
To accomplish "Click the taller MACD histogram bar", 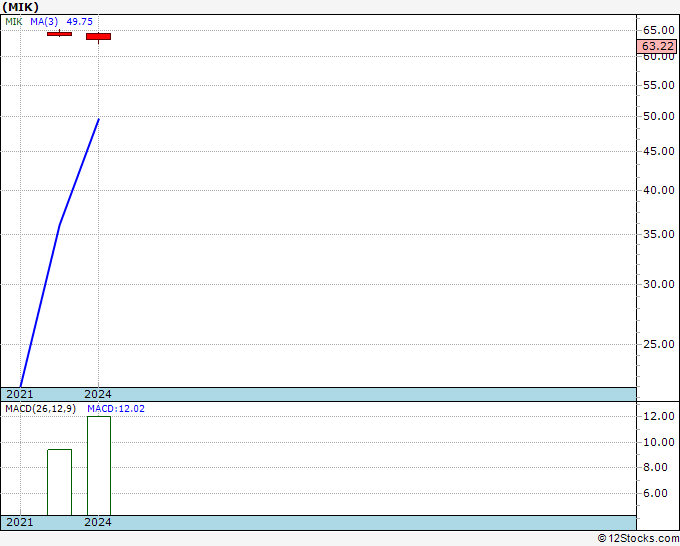I will coord(99,466).
